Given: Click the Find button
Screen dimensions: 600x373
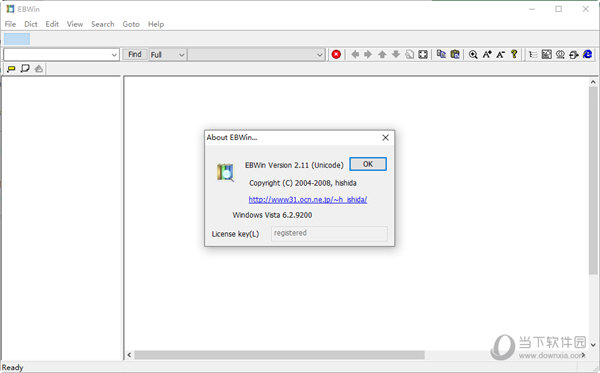Looking at the screenshot, I should tap(135, 54).
